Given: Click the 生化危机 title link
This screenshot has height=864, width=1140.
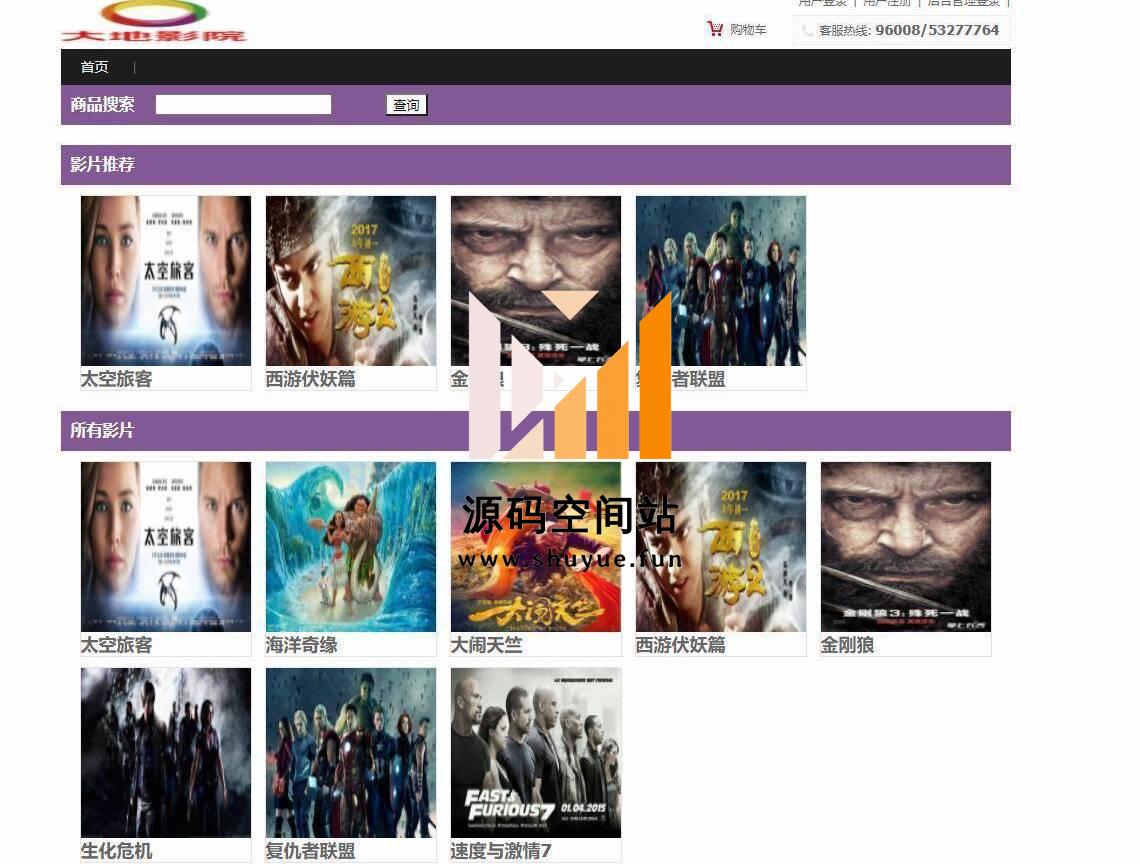Looking at the screenshot, I should coord(116,851).
